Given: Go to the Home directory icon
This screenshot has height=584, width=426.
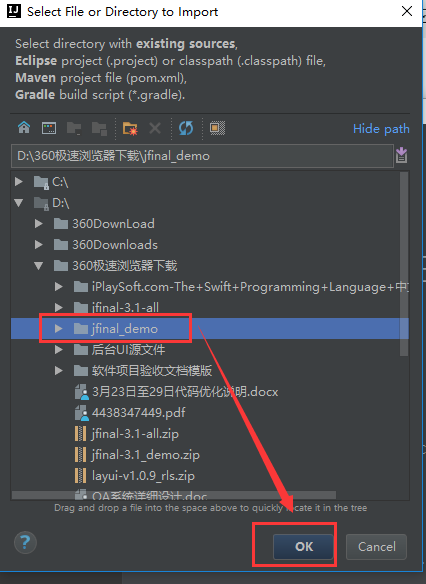Looking at the screenshot, I should tap(24, 128).
